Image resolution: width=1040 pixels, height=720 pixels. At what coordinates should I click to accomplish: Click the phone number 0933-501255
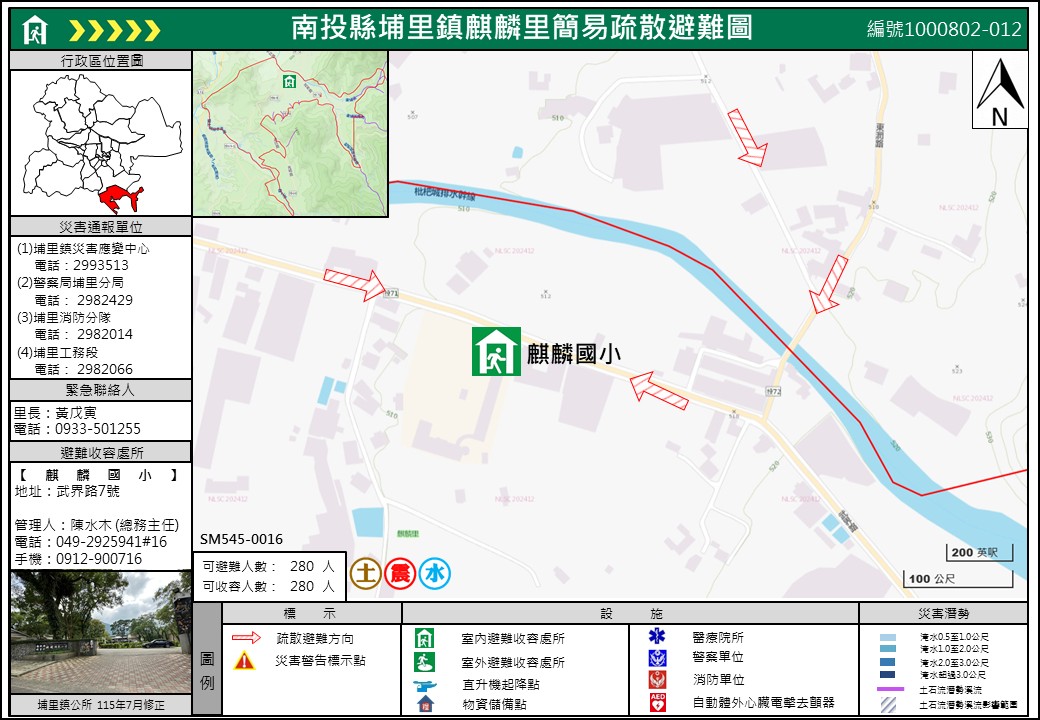(98, 429)
